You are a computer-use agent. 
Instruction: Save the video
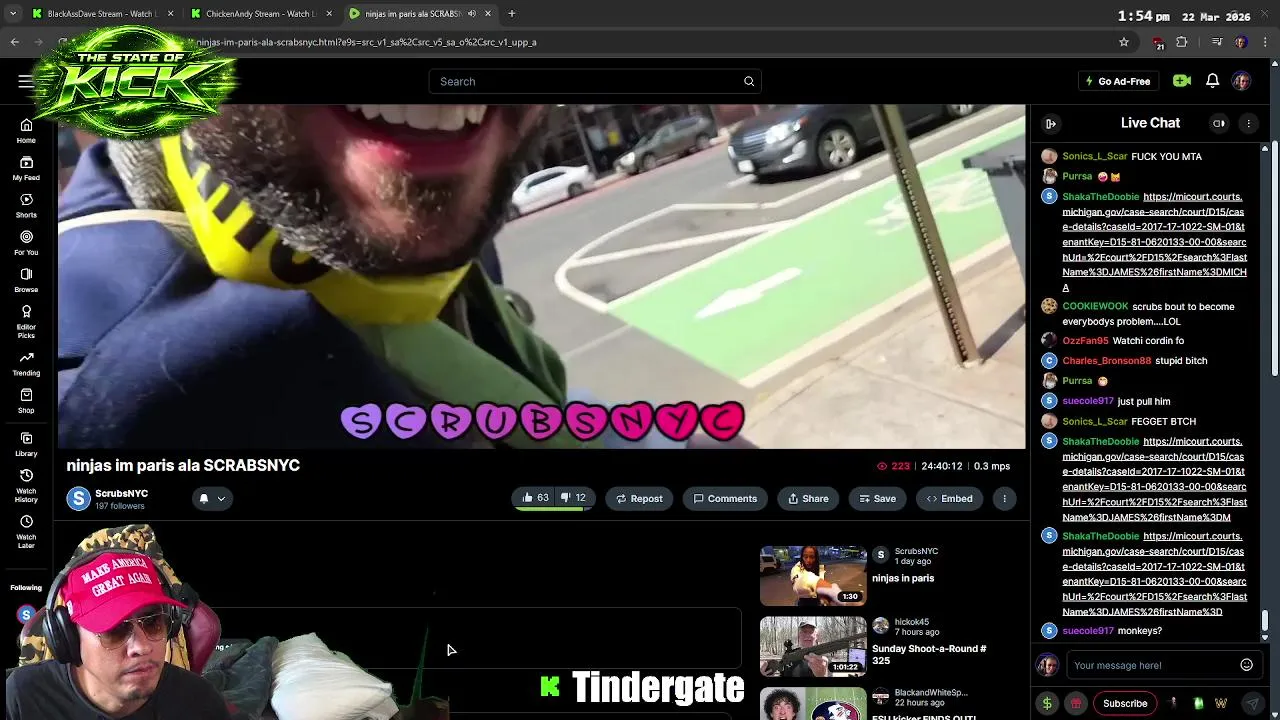(x=877, y=498)
